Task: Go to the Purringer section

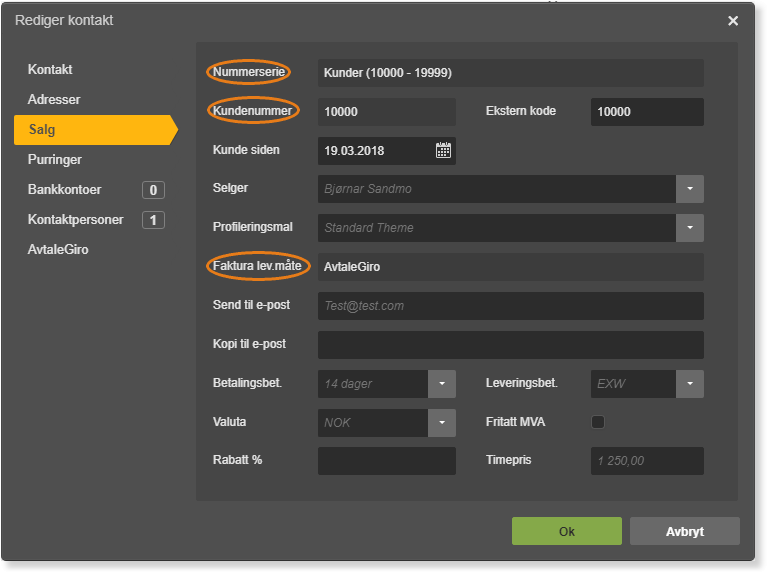Action: [54, 160]
